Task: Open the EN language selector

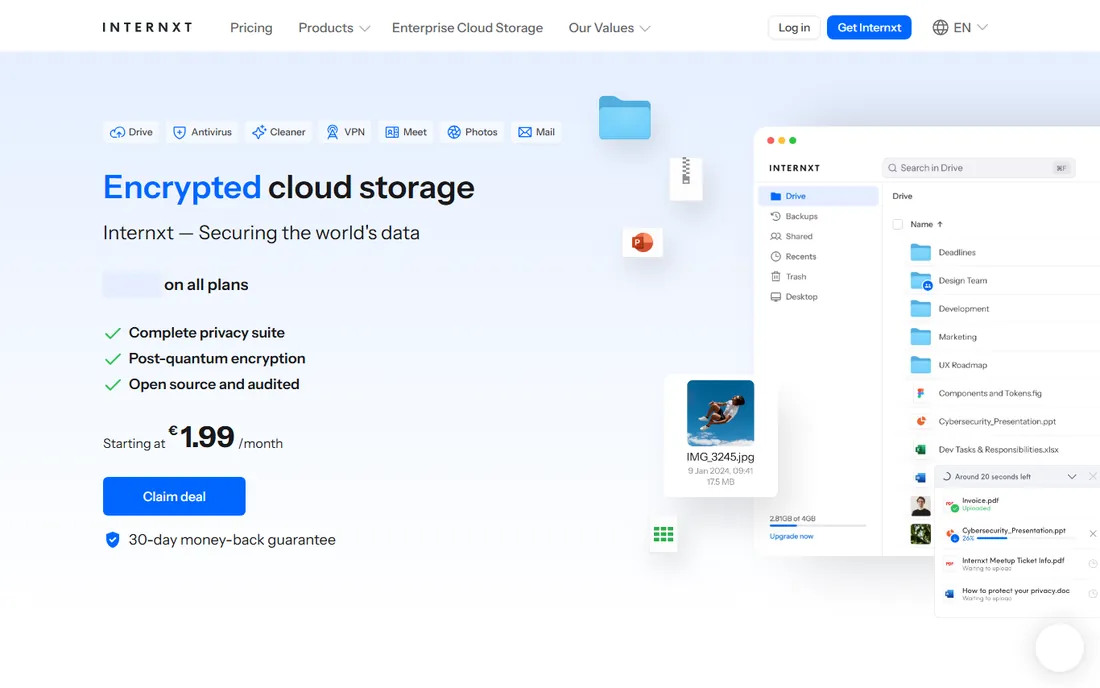Action: coord(960,27)
